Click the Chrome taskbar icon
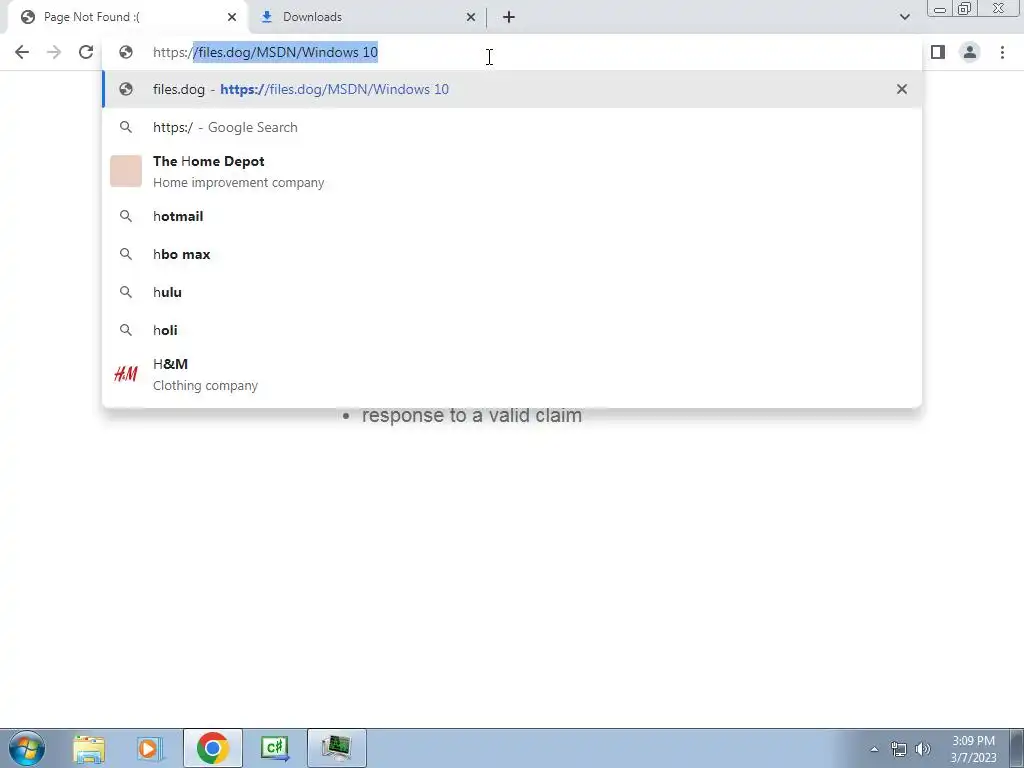1024x768 pixels. coord(212,748)
